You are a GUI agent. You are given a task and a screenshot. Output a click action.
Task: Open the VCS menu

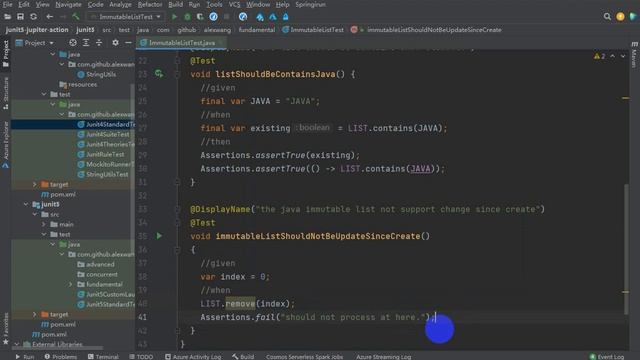[x=234, y=4]
